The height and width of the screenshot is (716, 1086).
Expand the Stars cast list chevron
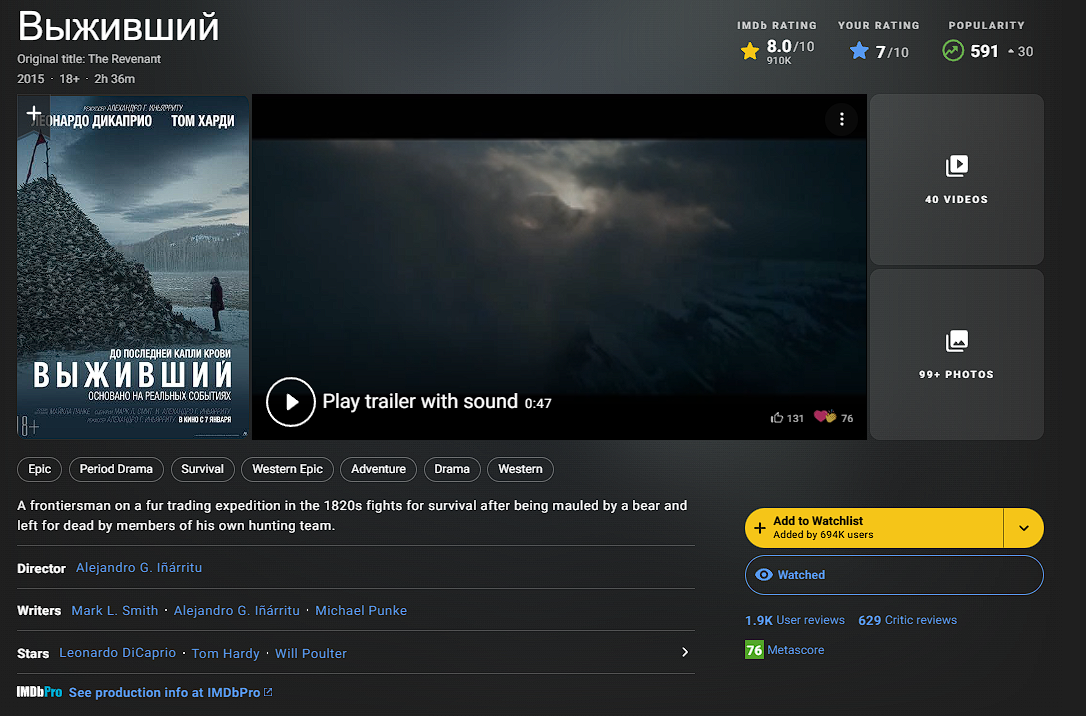tap(684, 652)
